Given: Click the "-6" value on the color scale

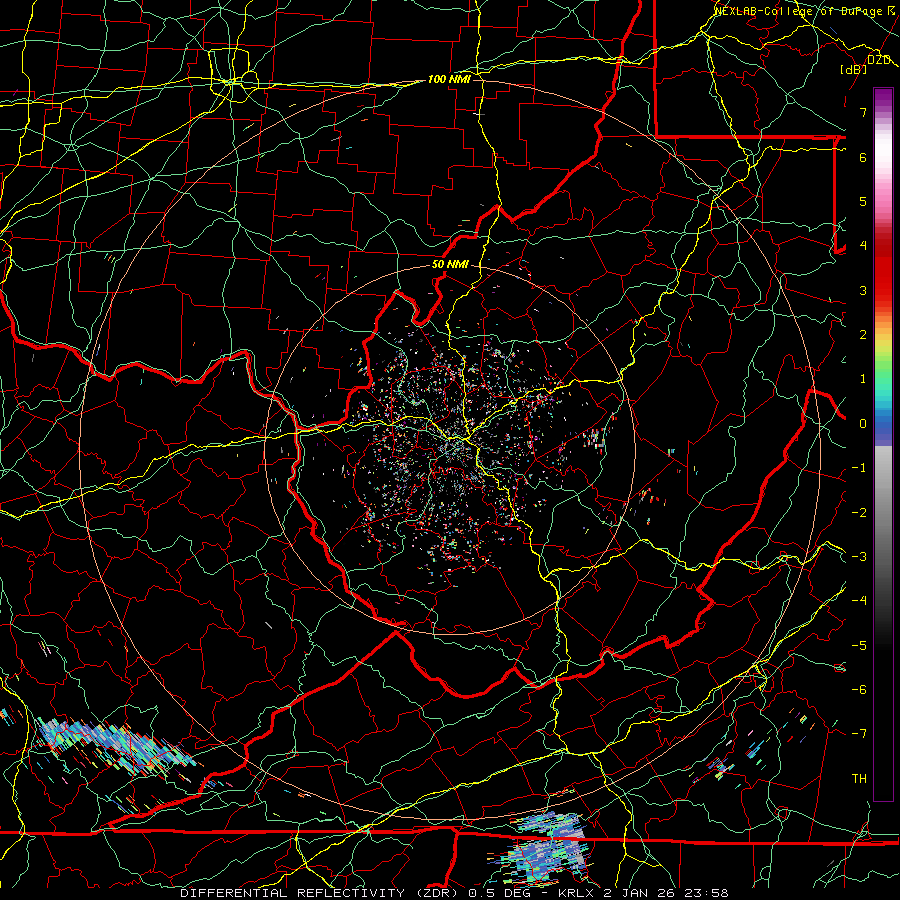Looking at the screenshot, I should coord(859,690).
